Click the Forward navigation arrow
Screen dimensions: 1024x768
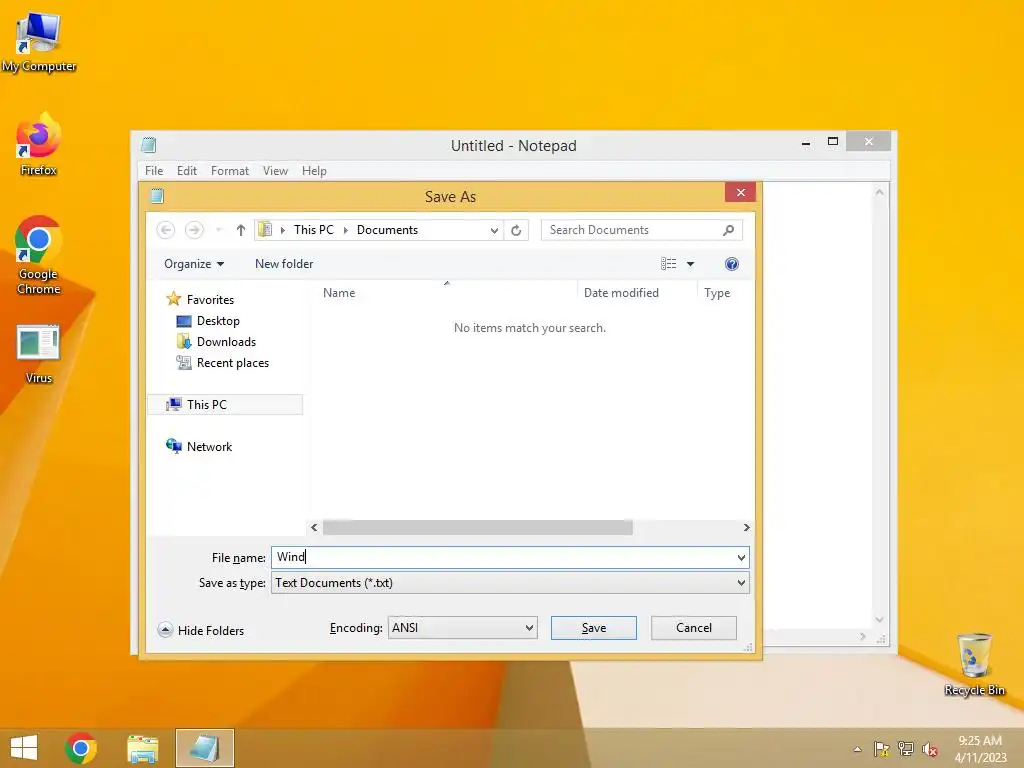click(194, 230)
